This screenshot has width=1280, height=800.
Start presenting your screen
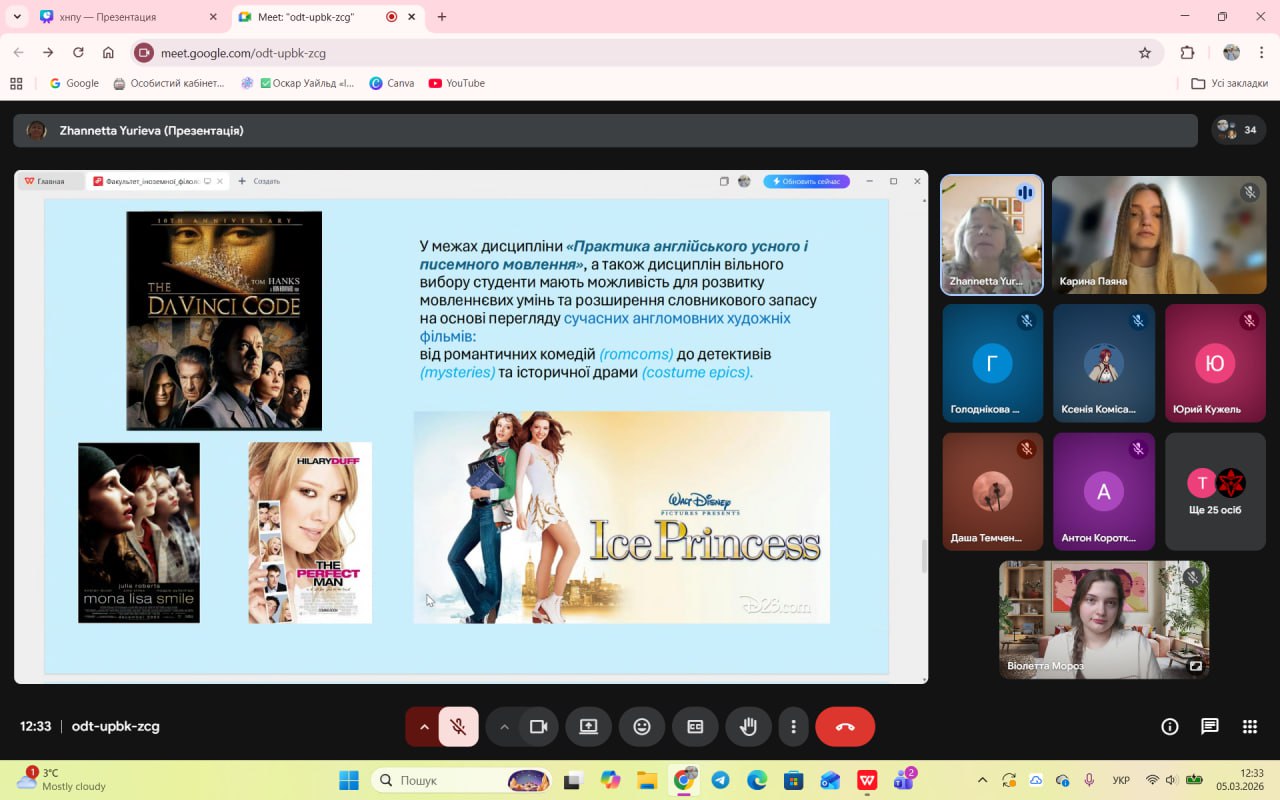click(588, 727)
